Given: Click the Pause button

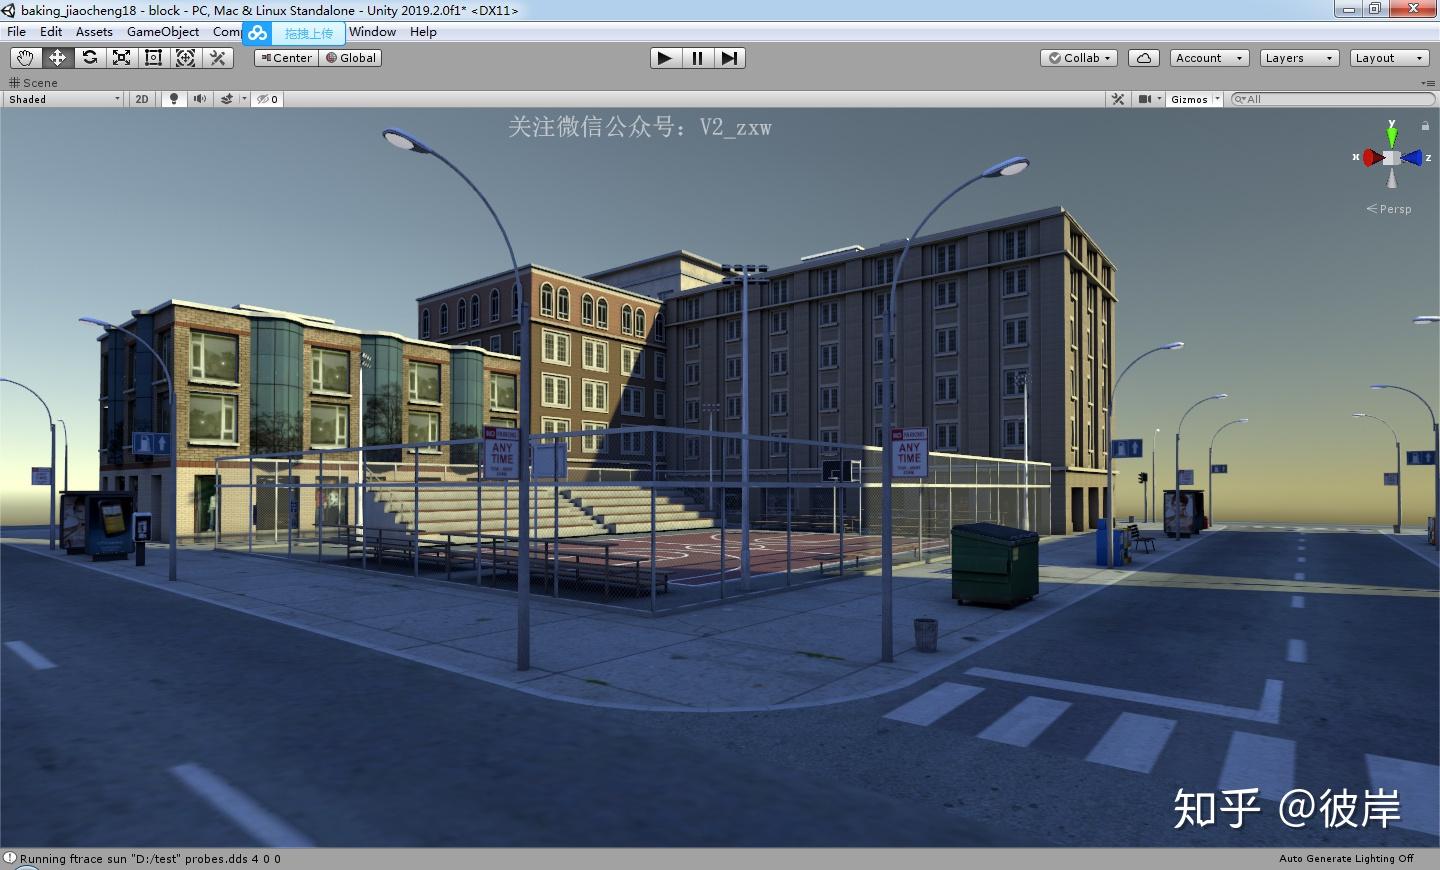Looking at the screenshot, I should click(697, 58).
